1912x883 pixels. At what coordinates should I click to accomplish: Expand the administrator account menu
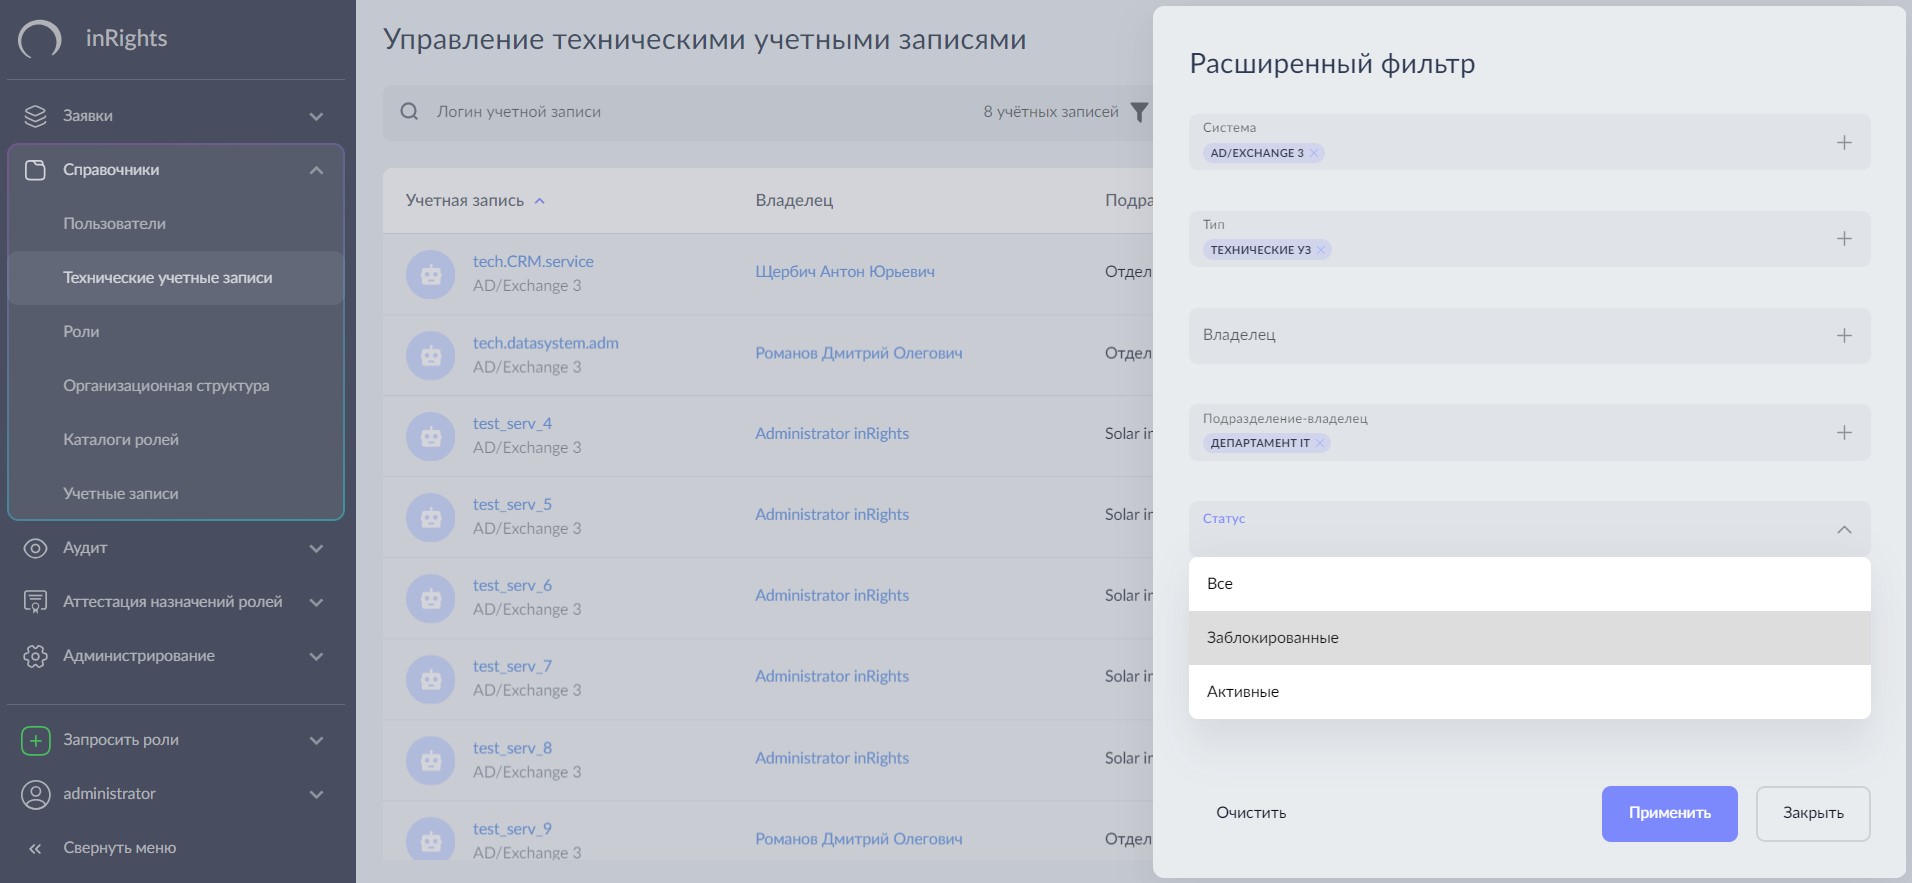coord(316,794)
